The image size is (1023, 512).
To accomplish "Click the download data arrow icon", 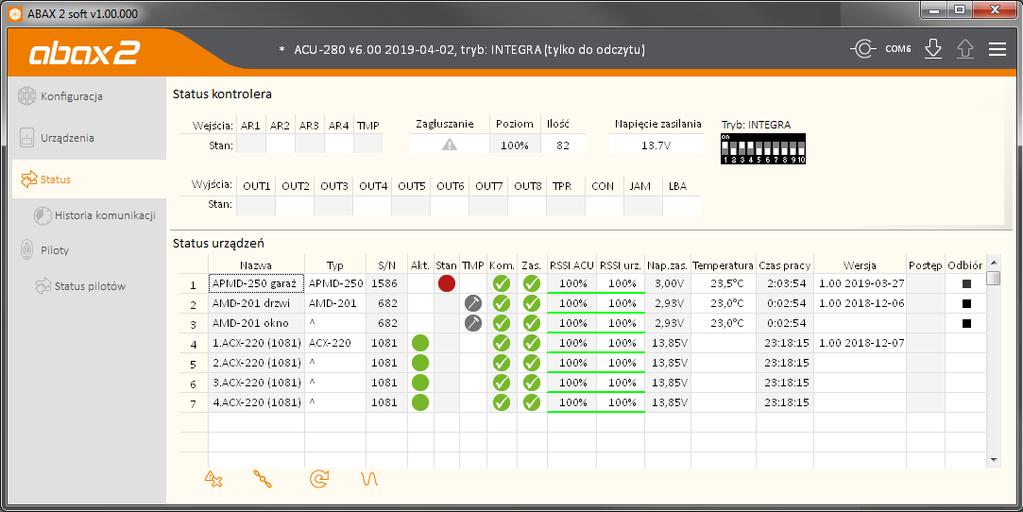I will point(934,49).
